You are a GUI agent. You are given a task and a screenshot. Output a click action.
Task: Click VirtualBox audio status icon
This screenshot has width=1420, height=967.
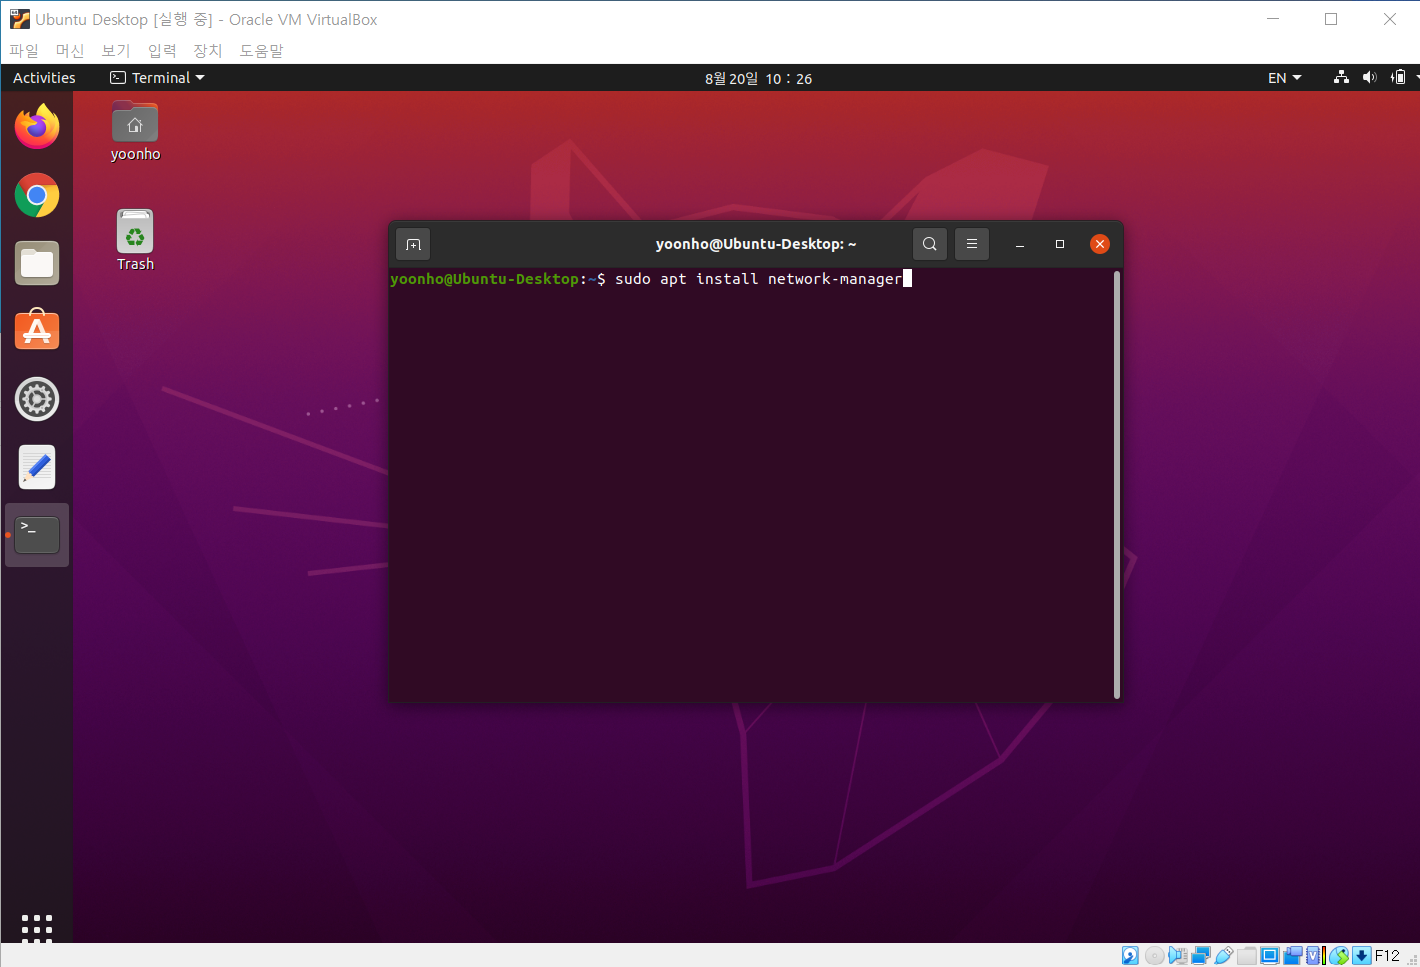[1178, 955]
